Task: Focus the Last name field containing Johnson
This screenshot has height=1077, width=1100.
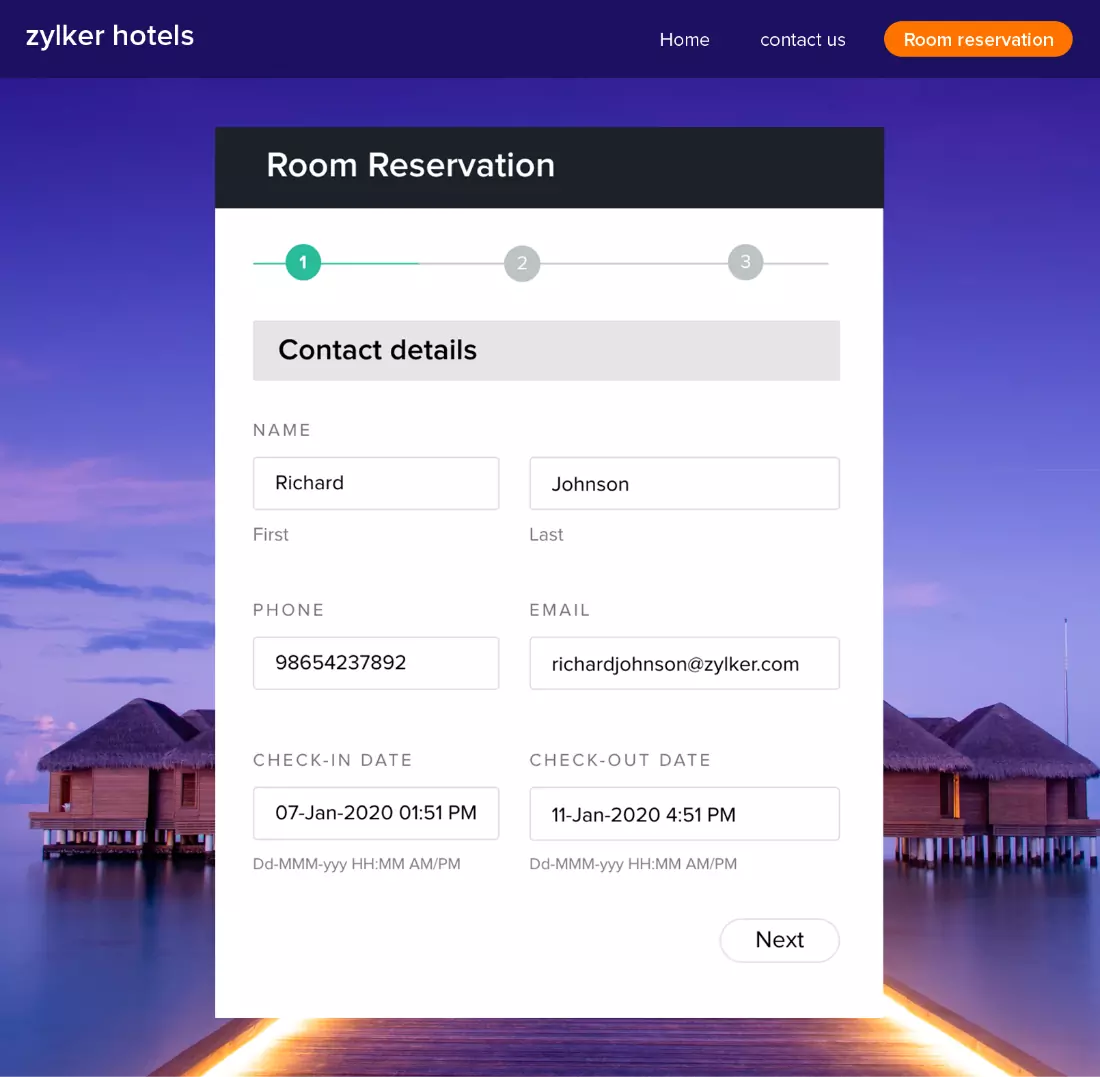Action: 684,484
